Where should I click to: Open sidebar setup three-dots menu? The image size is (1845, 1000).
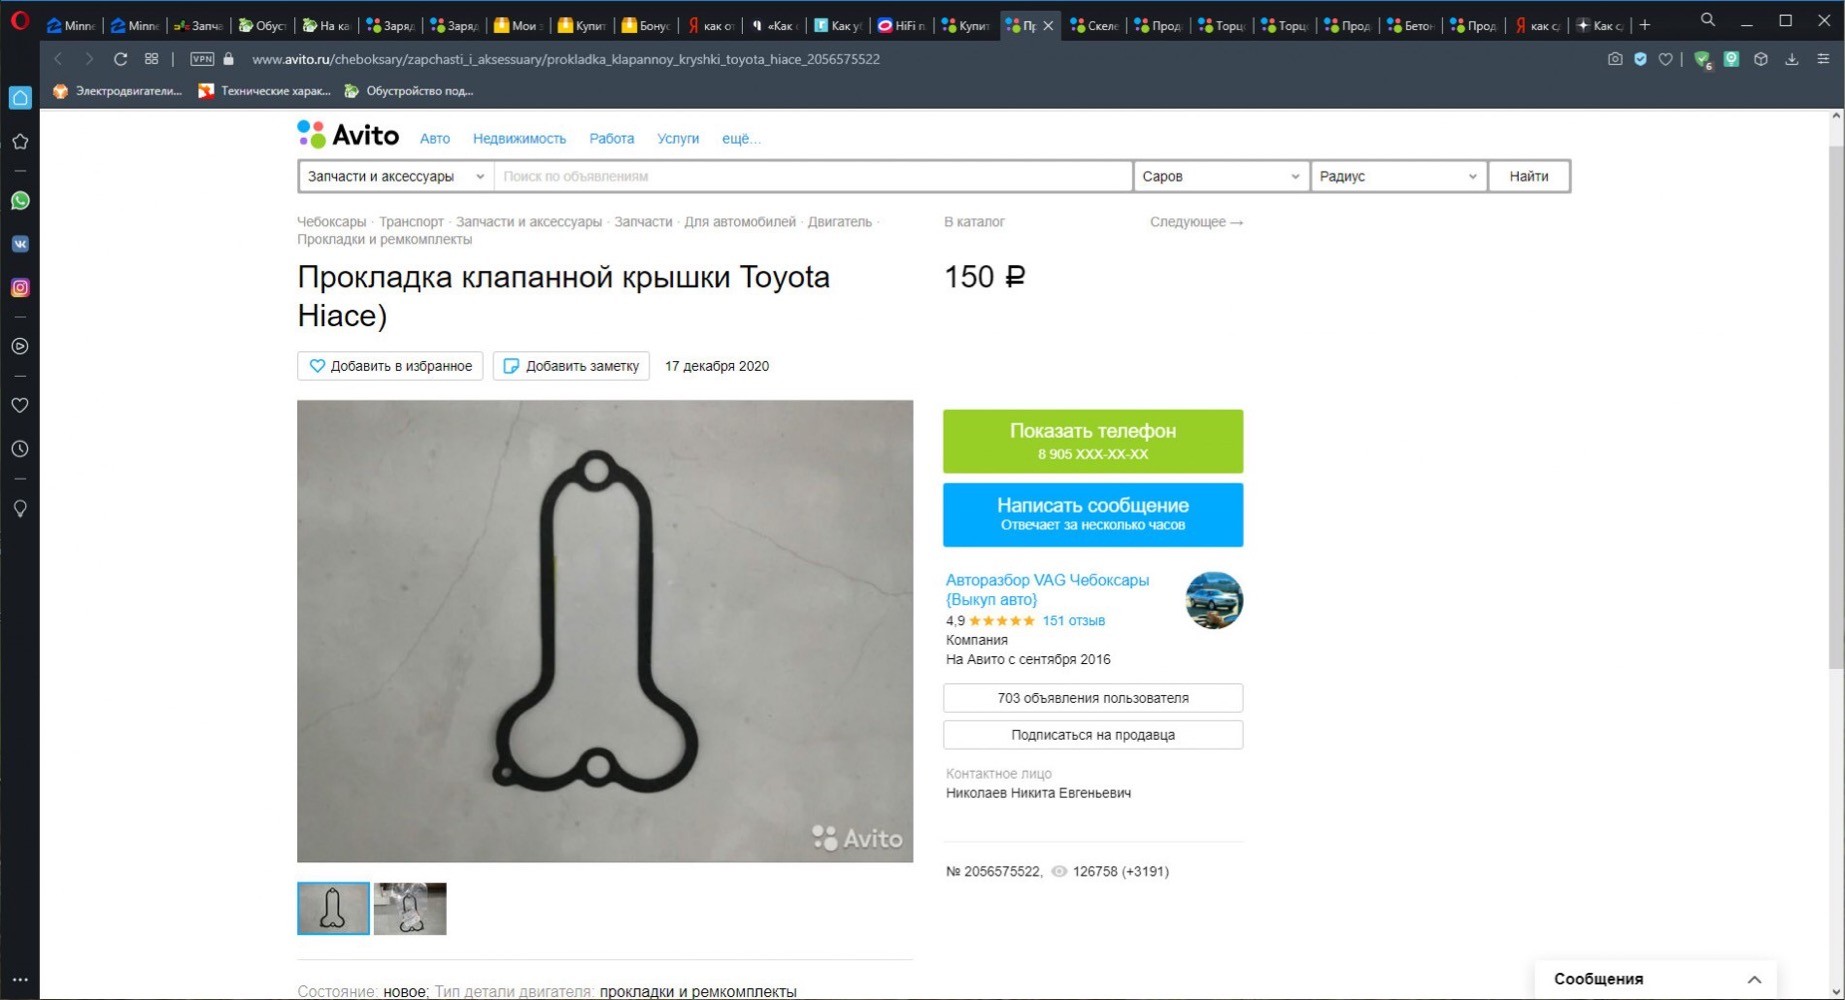[20, 980]
